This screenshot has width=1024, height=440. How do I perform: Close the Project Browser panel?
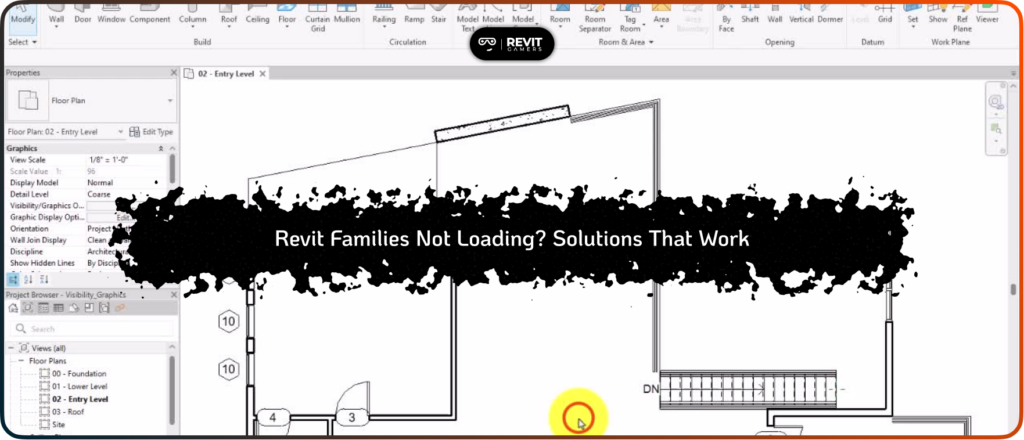(x=174, y=295)
